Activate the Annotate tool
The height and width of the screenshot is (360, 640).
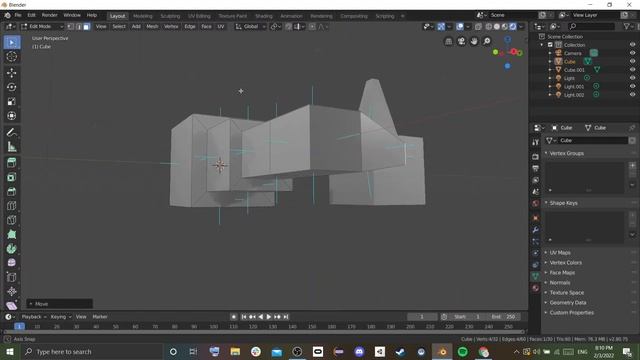pos(12,132)
